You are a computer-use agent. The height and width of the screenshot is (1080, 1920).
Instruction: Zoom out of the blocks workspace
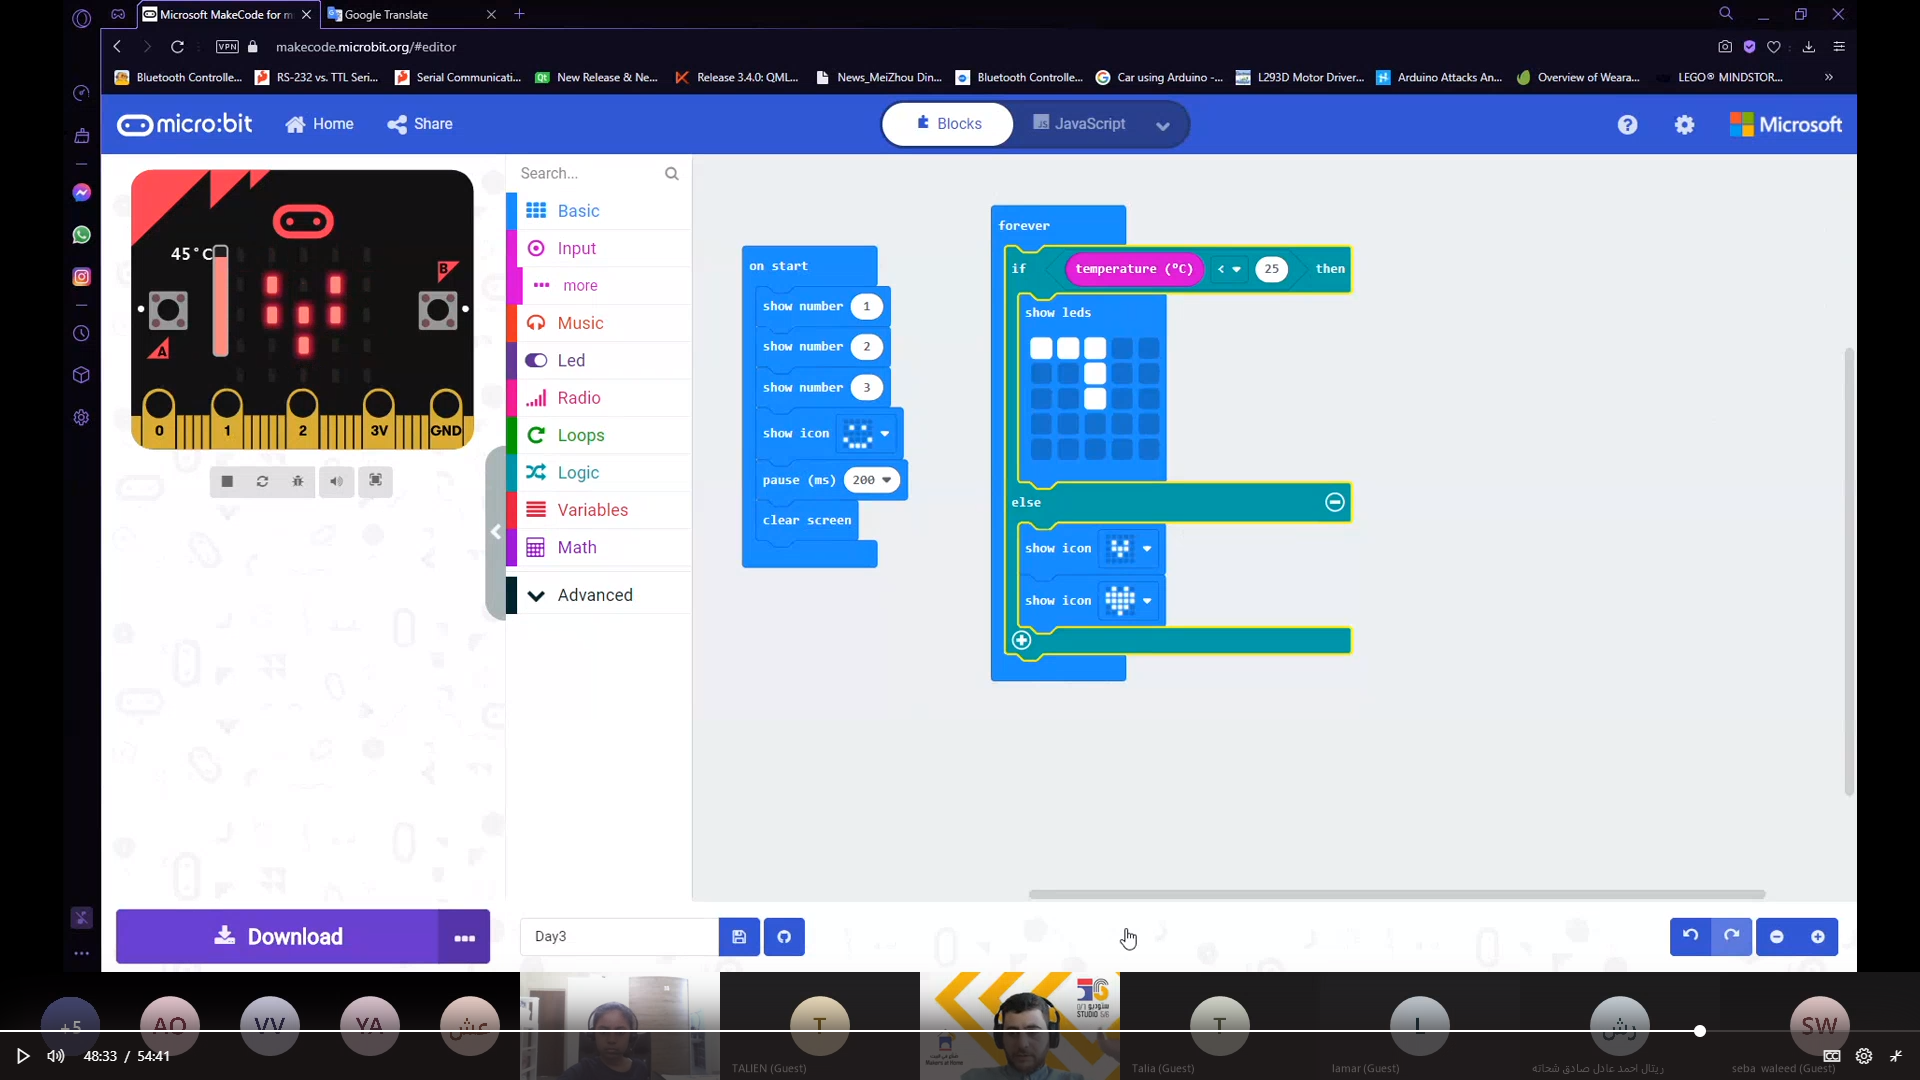[x=1777, y=937]
